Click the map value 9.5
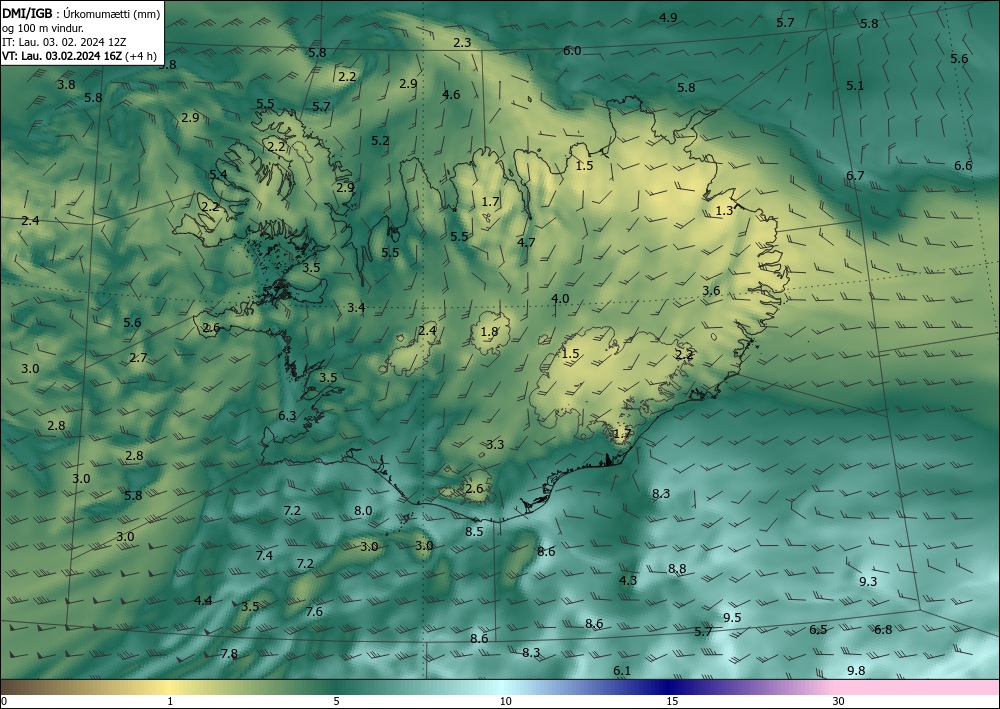Image resolution: width=1000 pixels, height=709 pixels. [x=732, y=618]
